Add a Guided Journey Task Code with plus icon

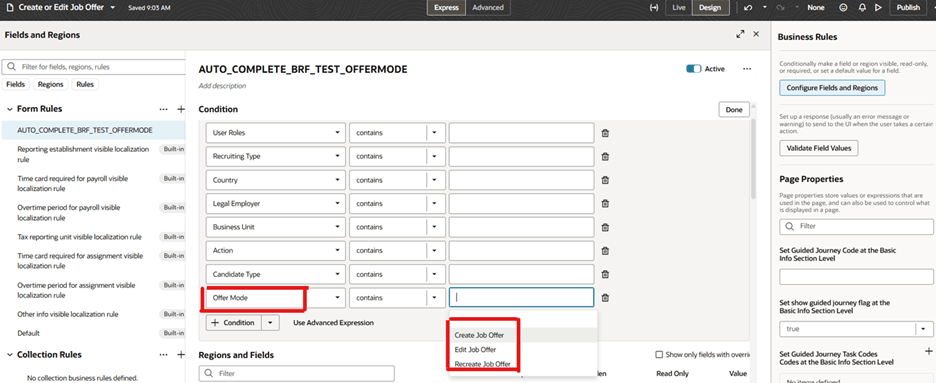928,352
